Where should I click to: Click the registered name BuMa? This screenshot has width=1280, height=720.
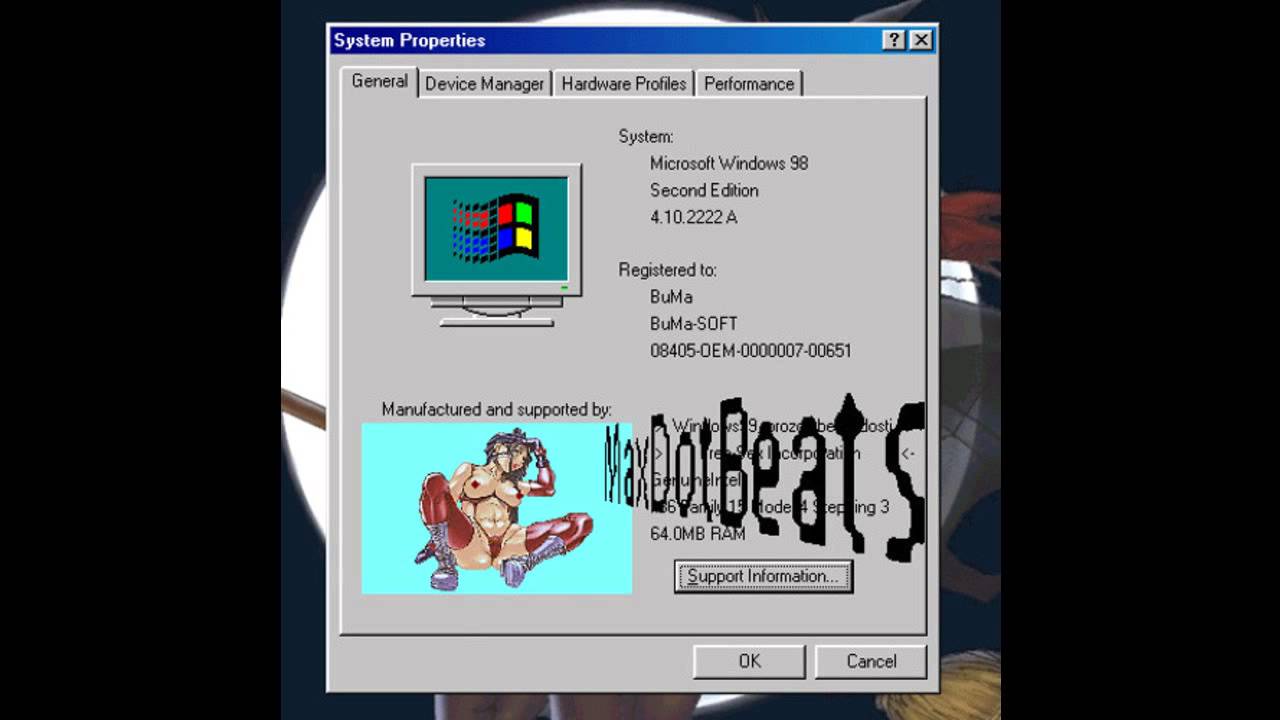671,297
